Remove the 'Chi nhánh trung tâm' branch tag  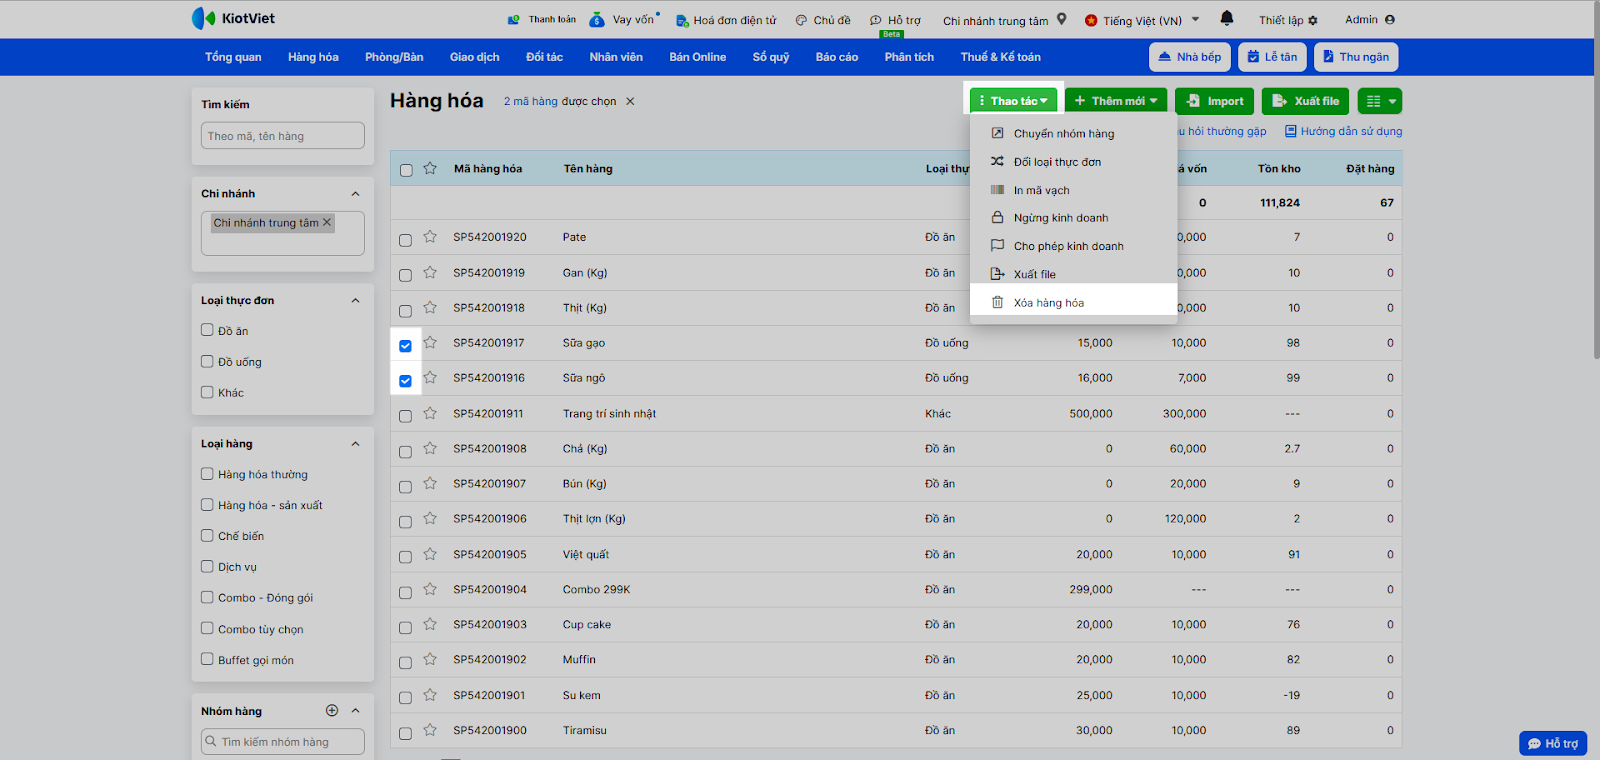[327, 223]
